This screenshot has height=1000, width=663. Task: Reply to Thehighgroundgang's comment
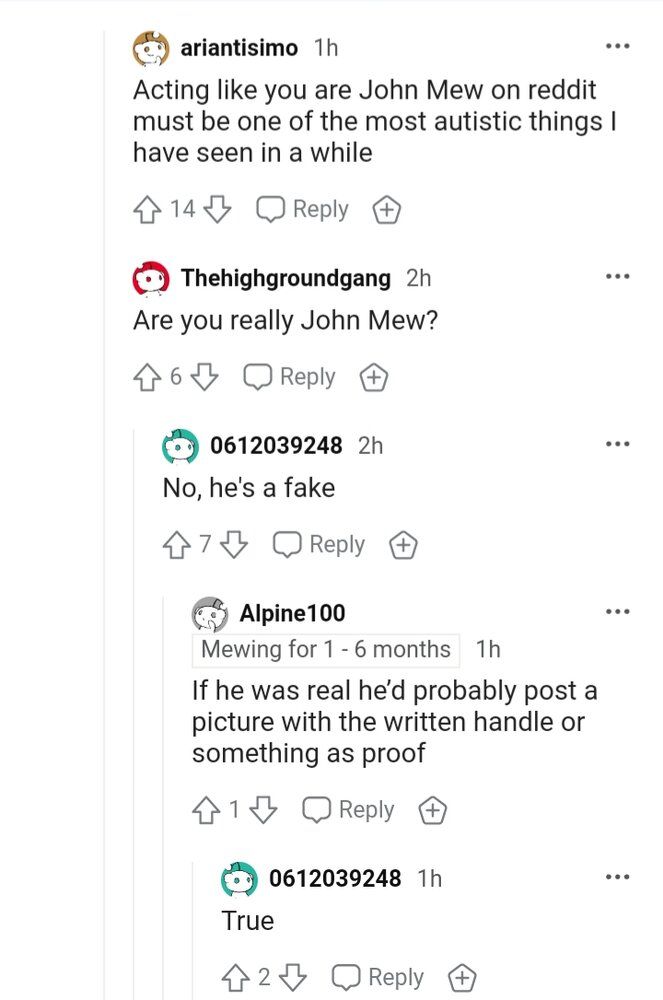tap(289, 377)
